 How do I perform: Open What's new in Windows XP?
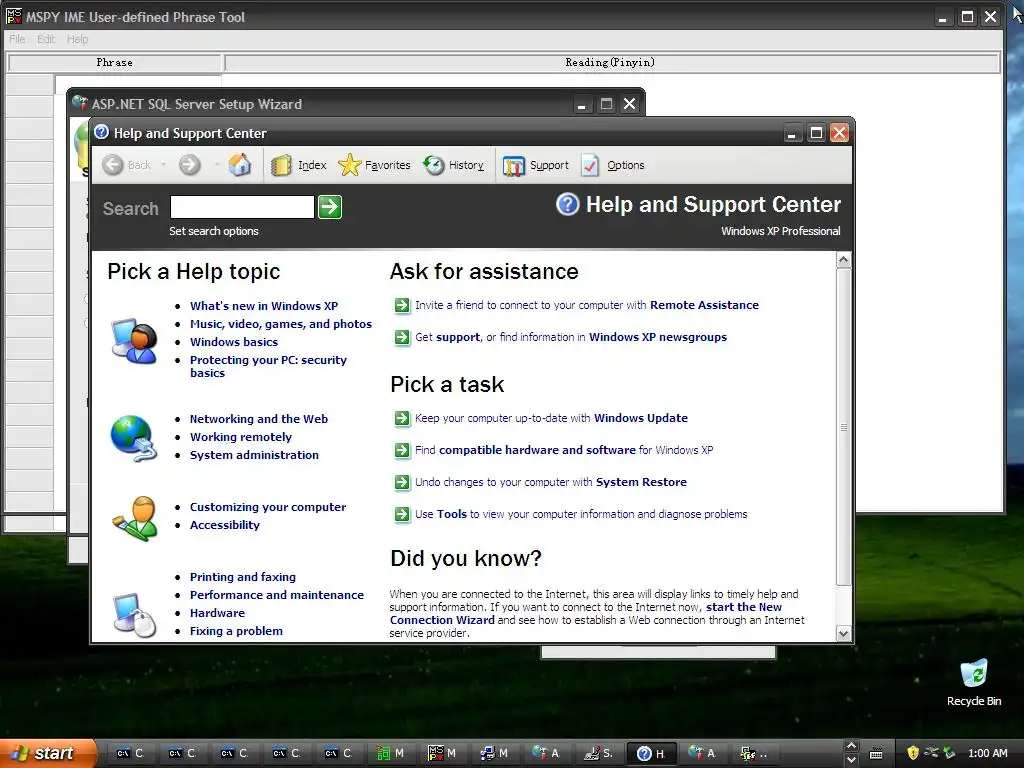point(264,306)
